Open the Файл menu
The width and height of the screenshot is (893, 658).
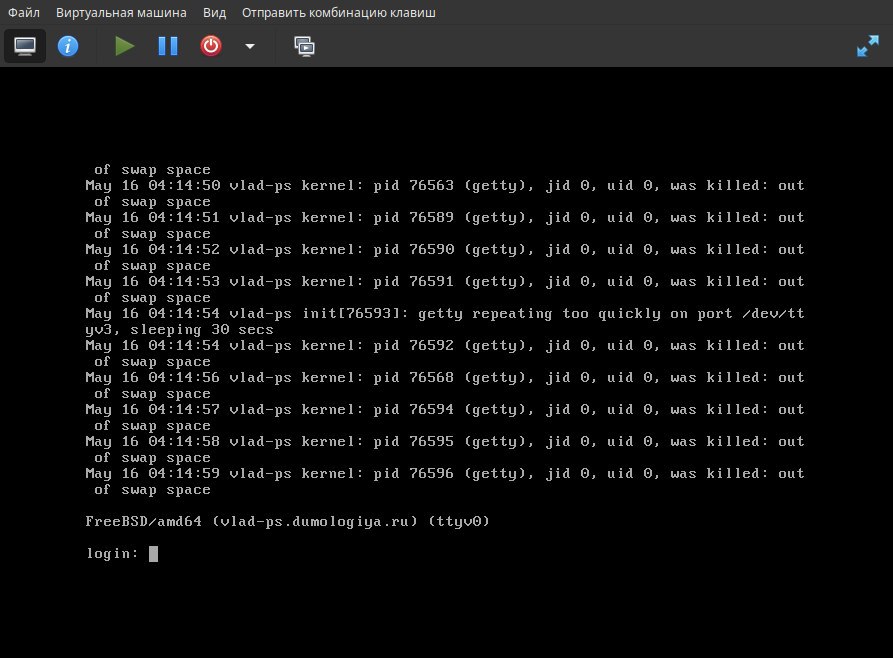[x=23, y=13]
